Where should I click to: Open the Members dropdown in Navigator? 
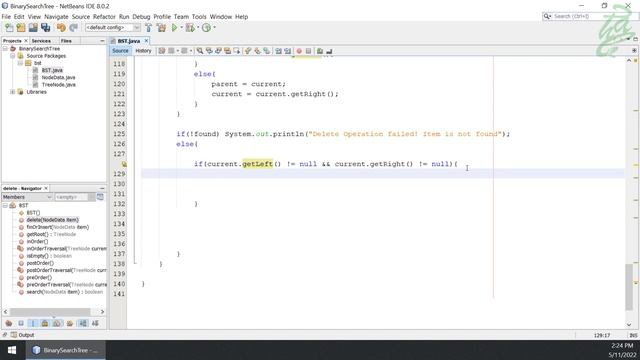coord(27,197)
